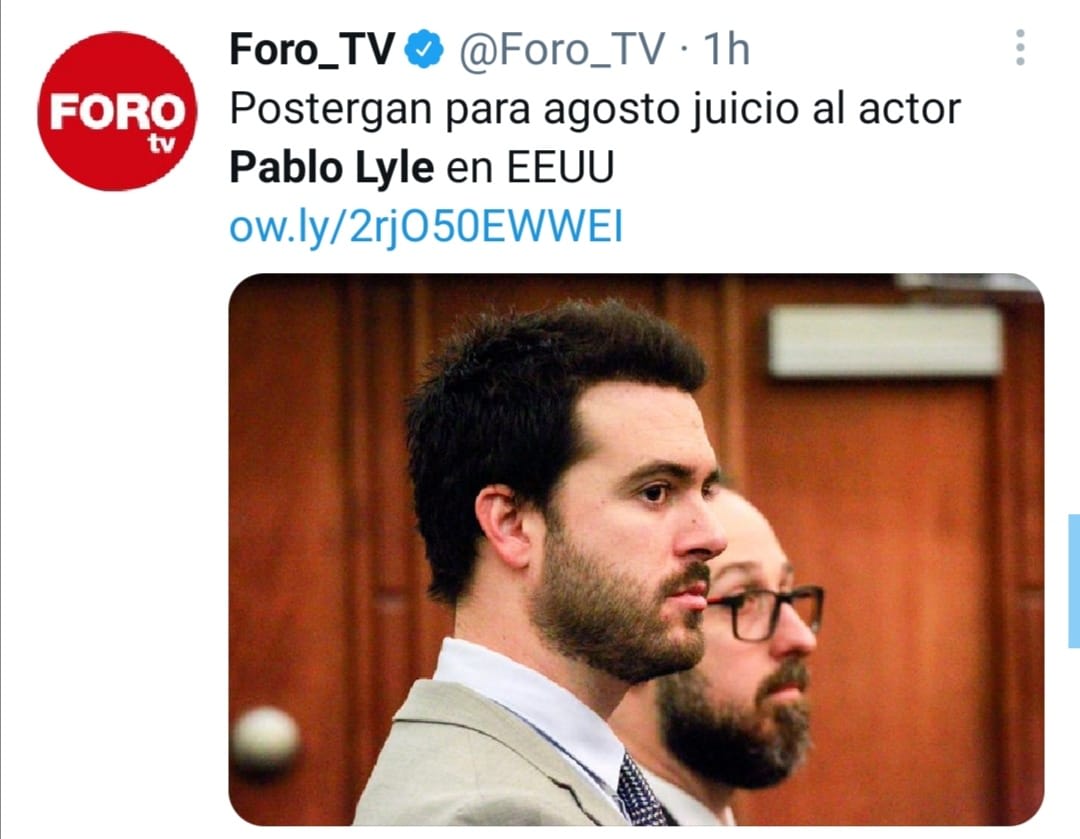Click the white FORO lettering in the logo
The image size is (1080, 839).
point(118,112)
